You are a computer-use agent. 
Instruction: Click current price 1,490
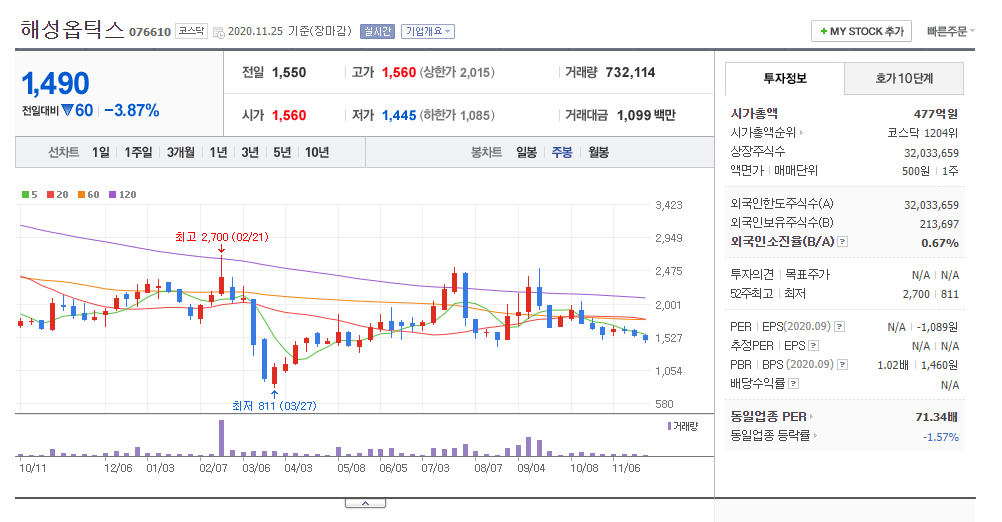pos(56,84)
